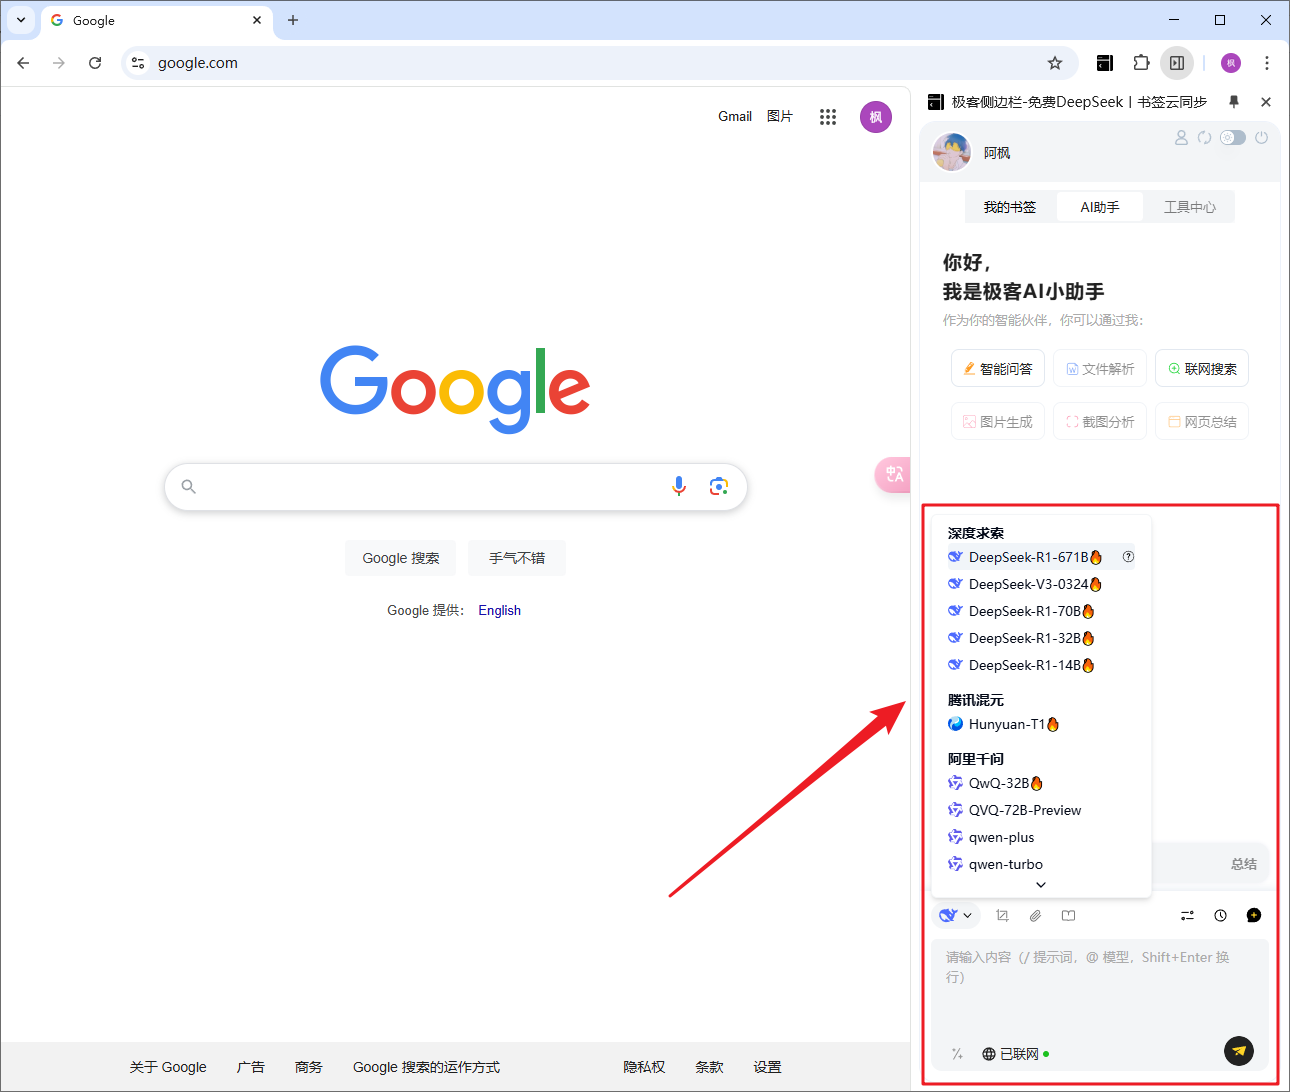Viewport: 1290px width, 1092px height.
Task: Toggle the light/dark theme switch
Action: 1233,138
